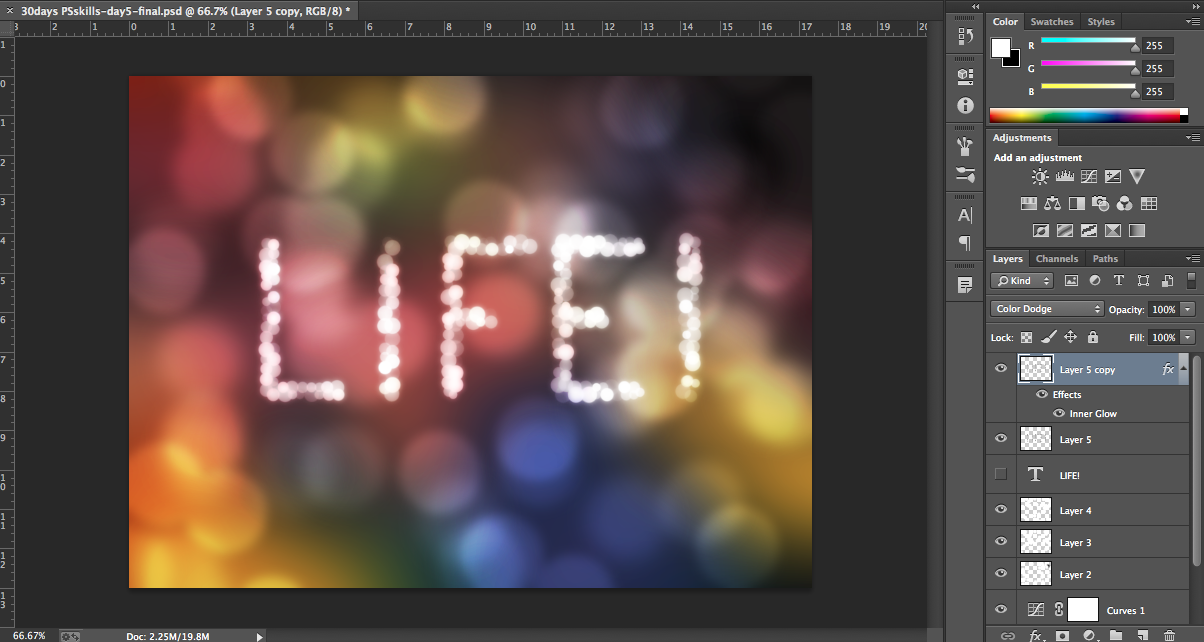Image resolution: width=1204 pixels, height=642 pixels.
Task: Add a Vibrance adjustment
Action: click(x=1137, y=177)
